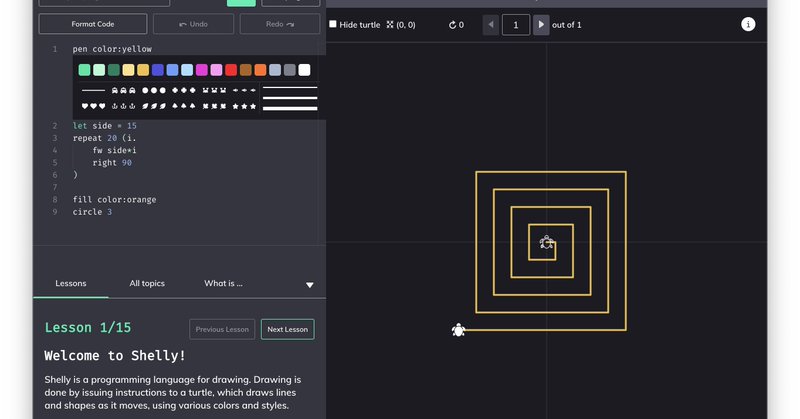Choose the cars pen pattern
This screenshot has height=419, width=800.
tap(123, 90)
